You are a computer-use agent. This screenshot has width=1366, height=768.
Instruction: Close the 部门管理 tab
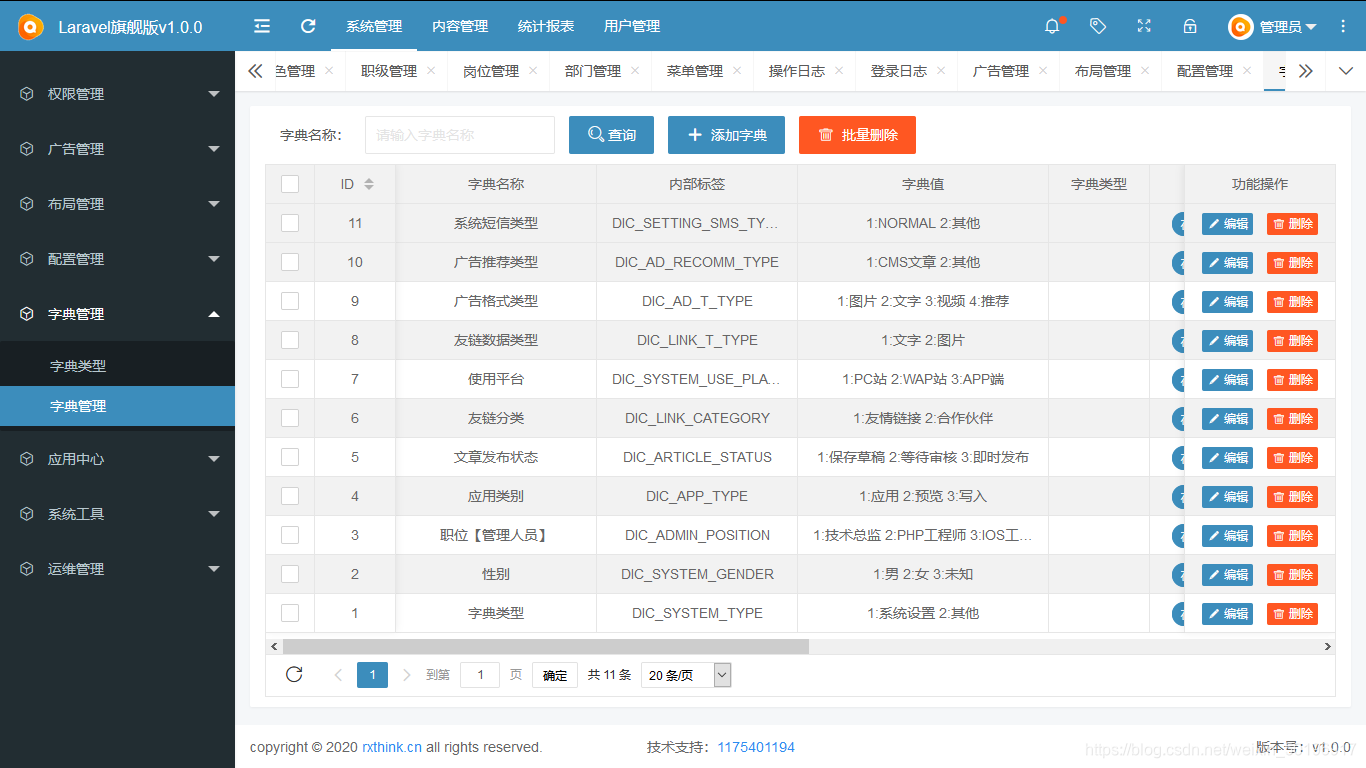click(635, 70)
